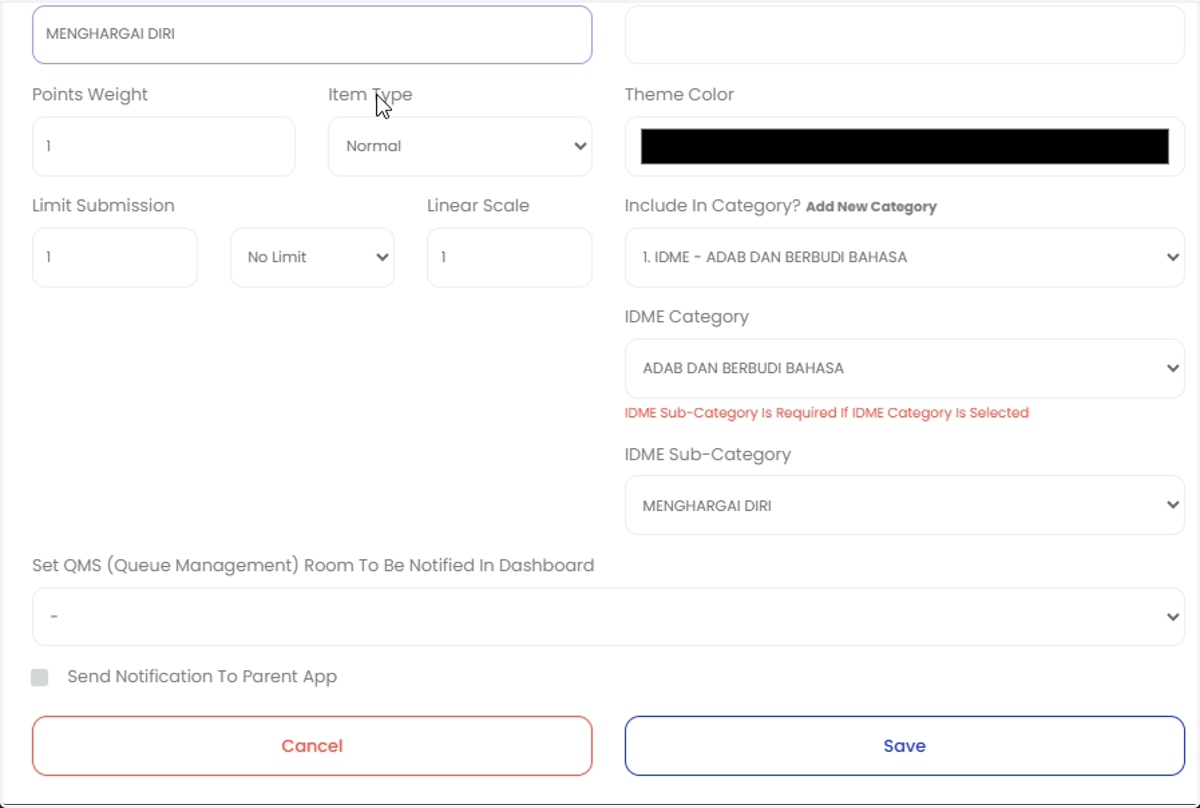Click the Set QMS Room label text
Image resolution: width=1200 pixels, height=808 pixels.
click(313, 565)
